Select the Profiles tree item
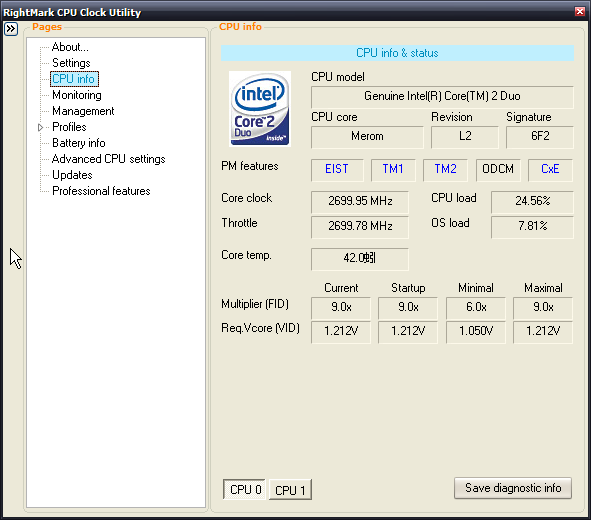591x520 pixels. (x=69, y=127)
